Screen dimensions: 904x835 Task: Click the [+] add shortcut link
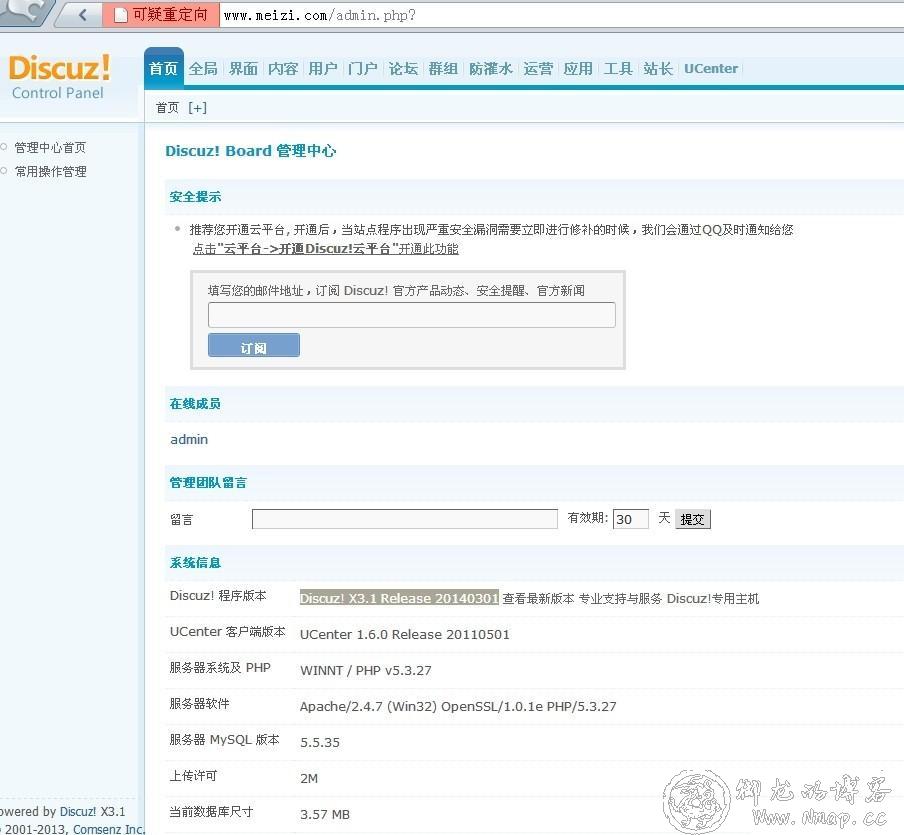coord(197,108)
